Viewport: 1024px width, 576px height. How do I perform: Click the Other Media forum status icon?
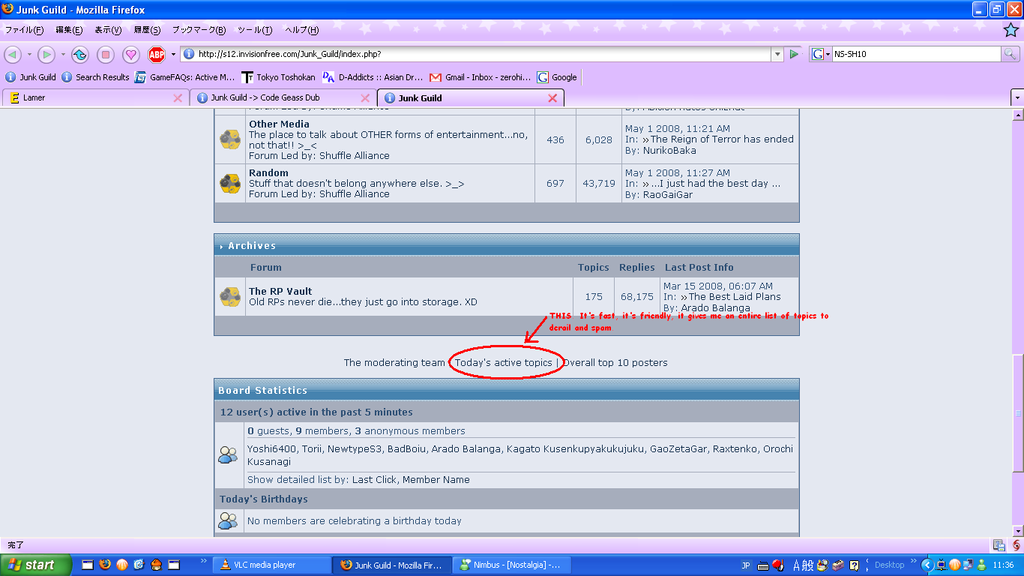(230, 139)
